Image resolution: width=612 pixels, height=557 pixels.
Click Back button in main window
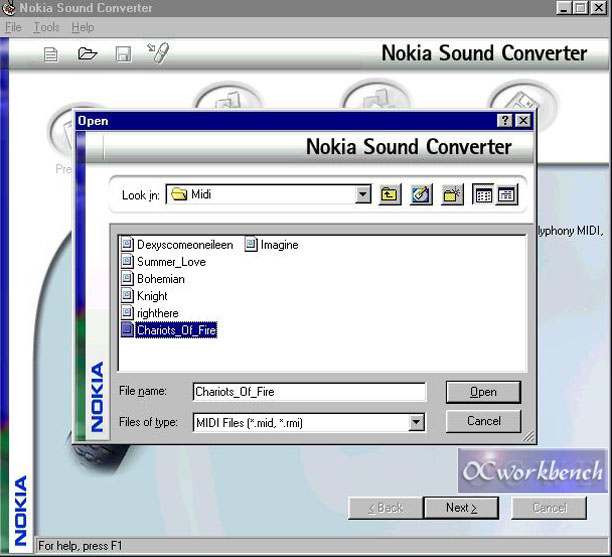(x=386, y=508)
